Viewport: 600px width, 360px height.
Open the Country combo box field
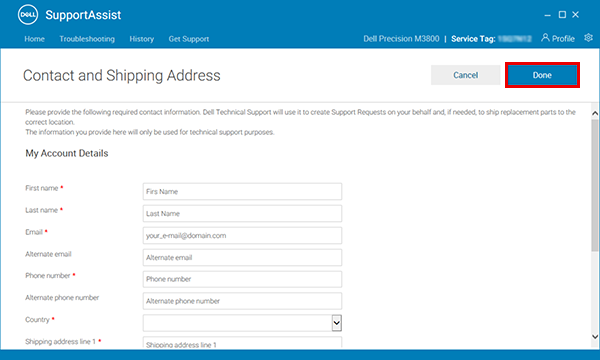[x=242, y=323]
